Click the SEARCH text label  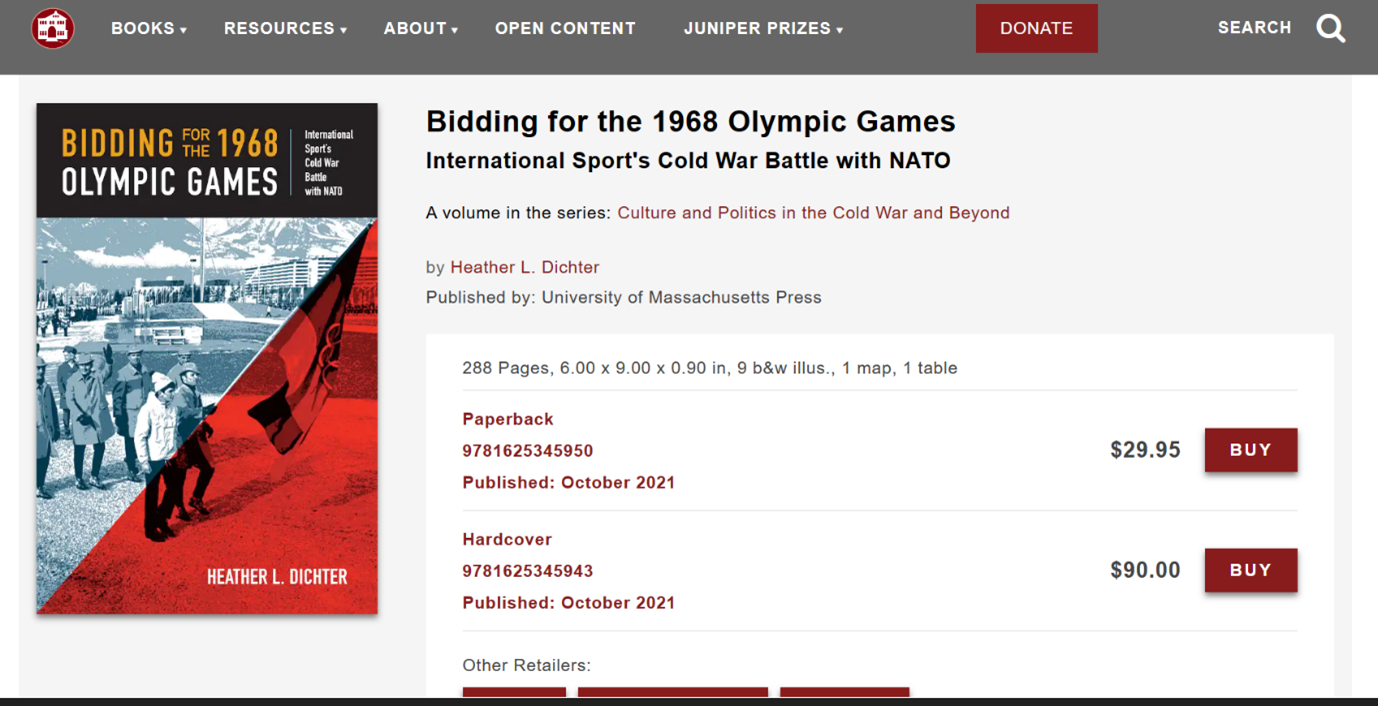(1254, 28)
